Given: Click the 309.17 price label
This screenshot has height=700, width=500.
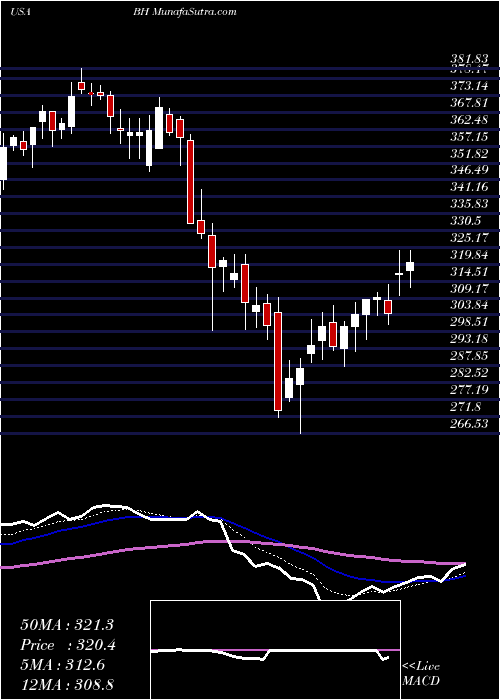Looking at the screenshot, I should click(468, 289).
